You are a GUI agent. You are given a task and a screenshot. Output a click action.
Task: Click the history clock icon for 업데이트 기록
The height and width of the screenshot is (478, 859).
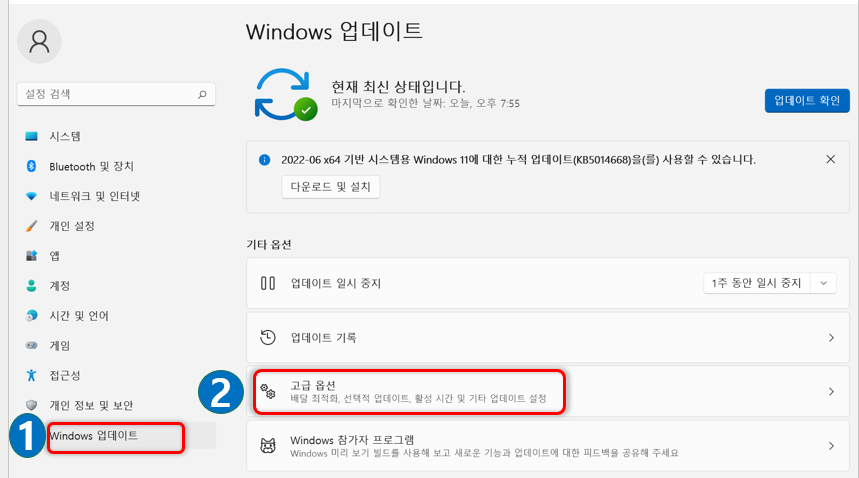click(268, 337)
